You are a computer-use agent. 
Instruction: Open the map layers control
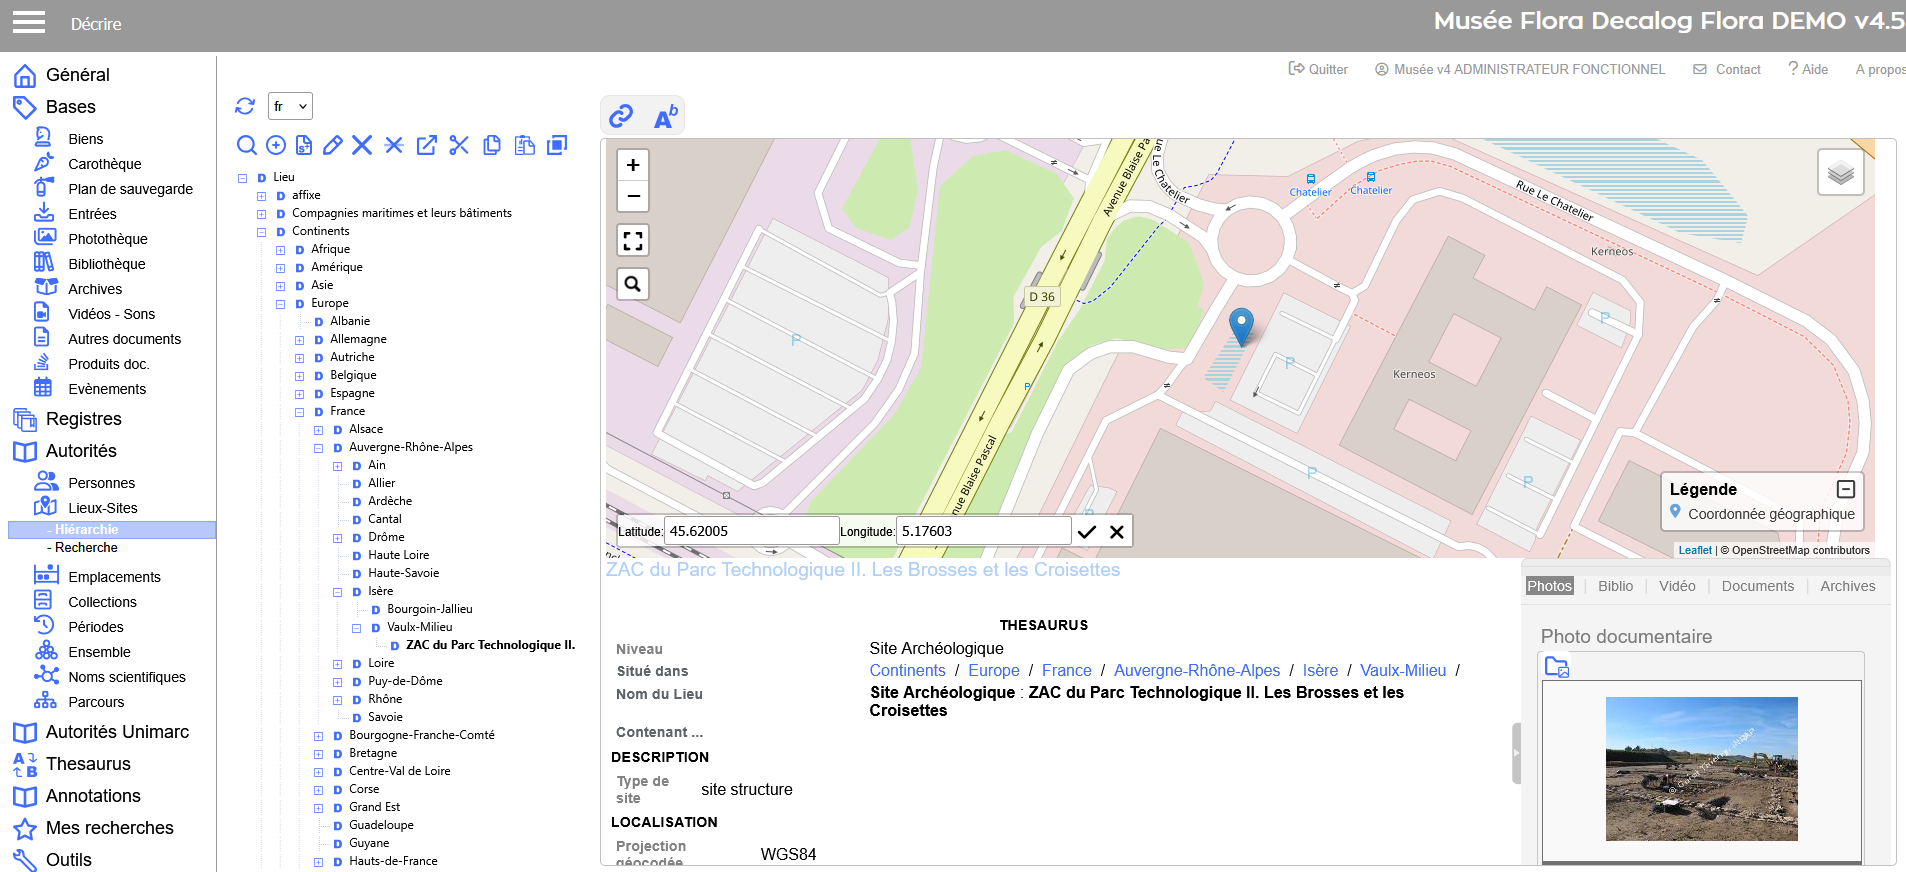[1840, 173]
